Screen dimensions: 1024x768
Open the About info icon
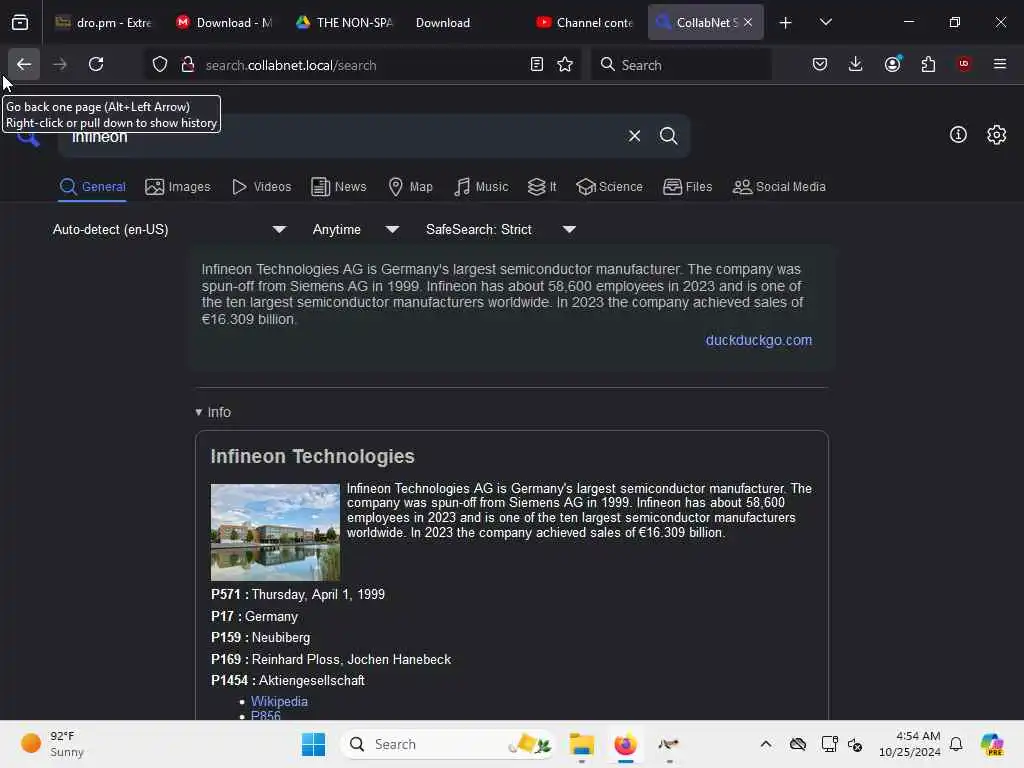pos(958,135)
